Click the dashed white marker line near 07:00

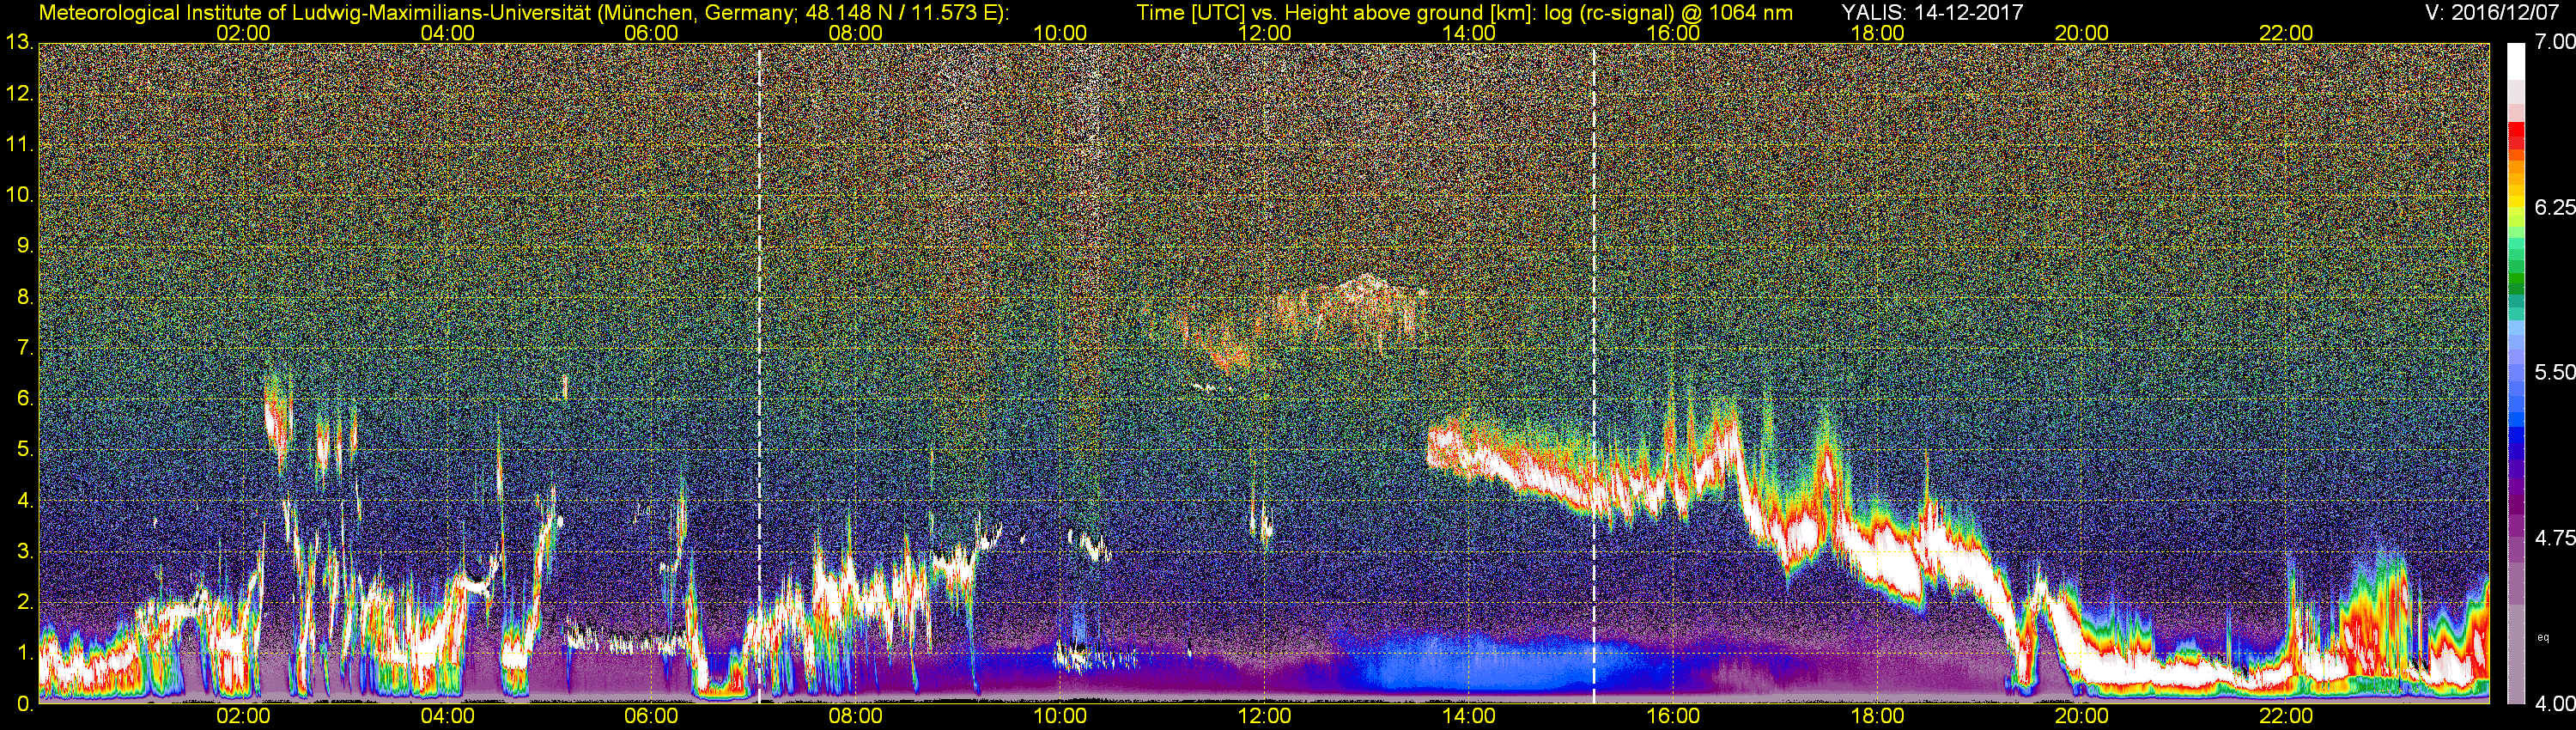(x=759, y=372)
